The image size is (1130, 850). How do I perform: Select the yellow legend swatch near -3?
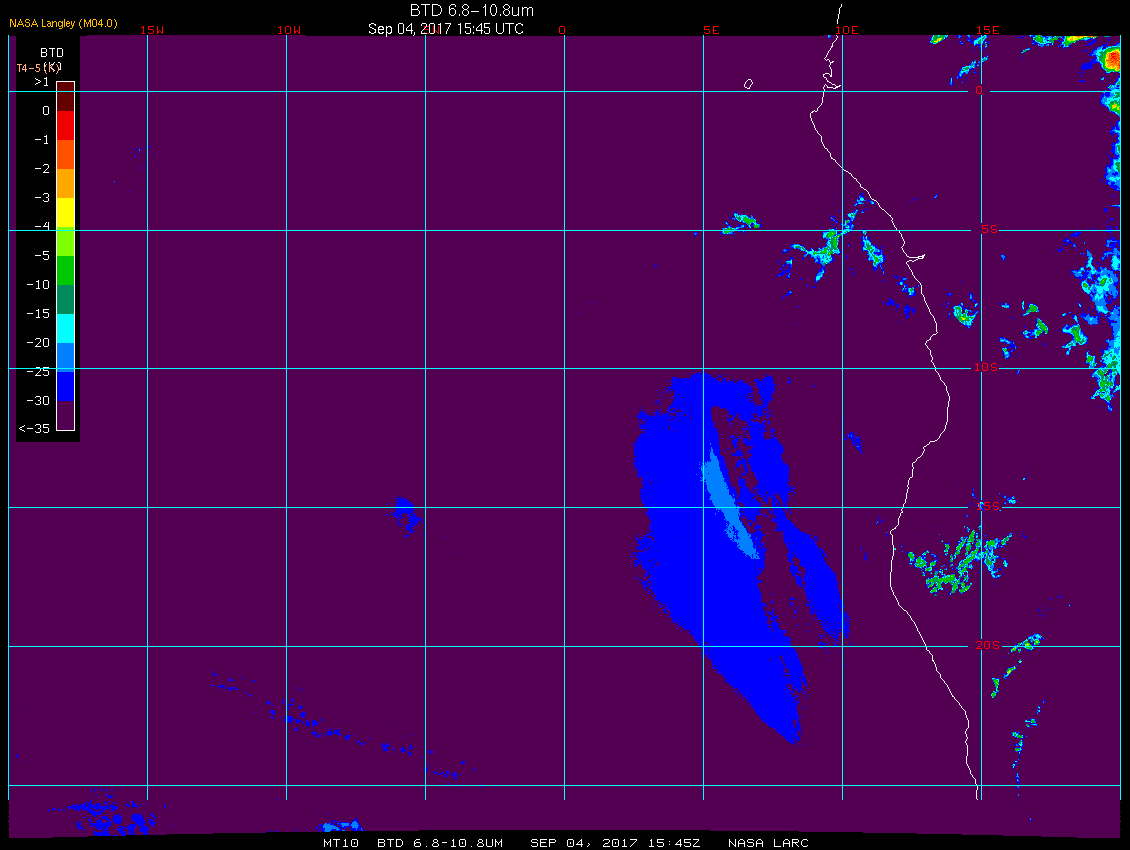(x=66, y=213)
